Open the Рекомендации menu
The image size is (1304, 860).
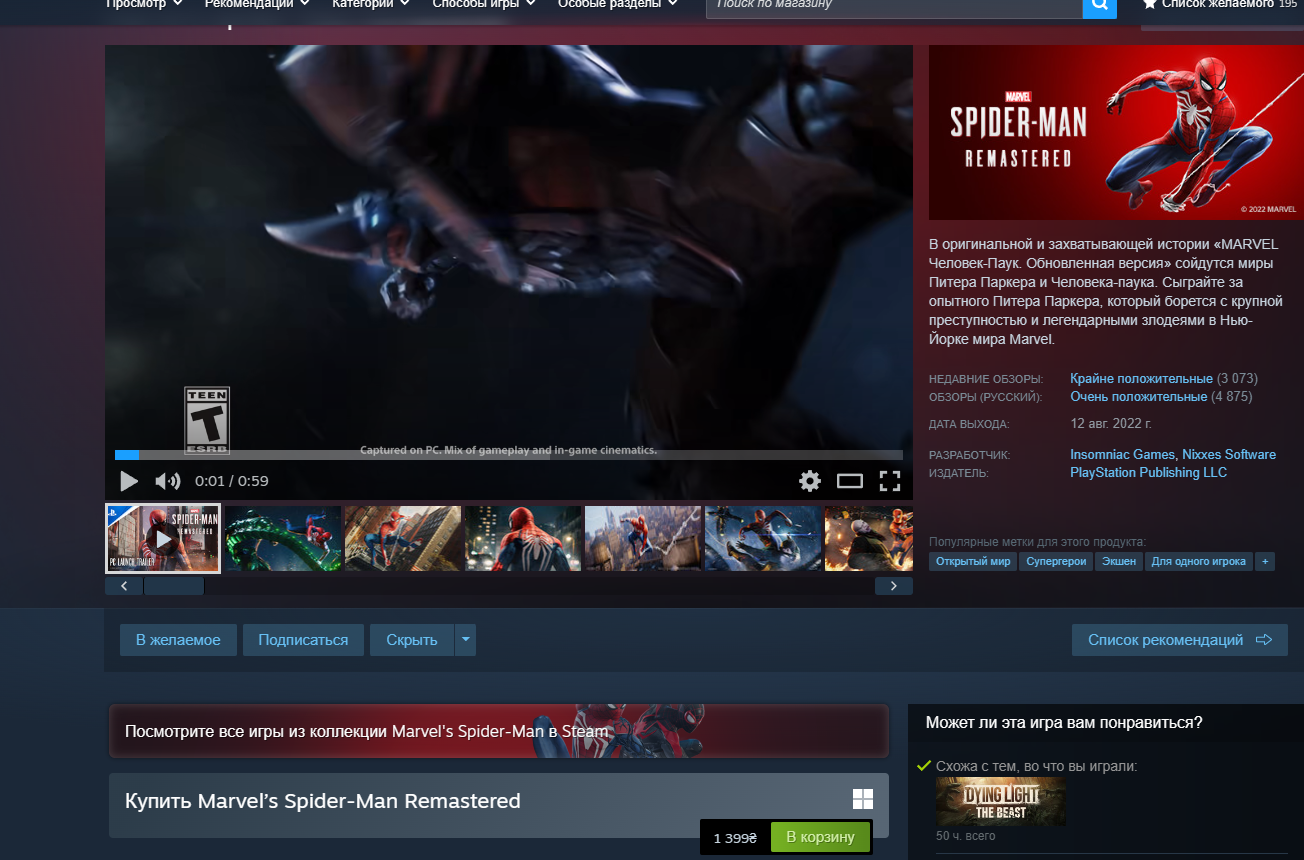tap(258, 4)
